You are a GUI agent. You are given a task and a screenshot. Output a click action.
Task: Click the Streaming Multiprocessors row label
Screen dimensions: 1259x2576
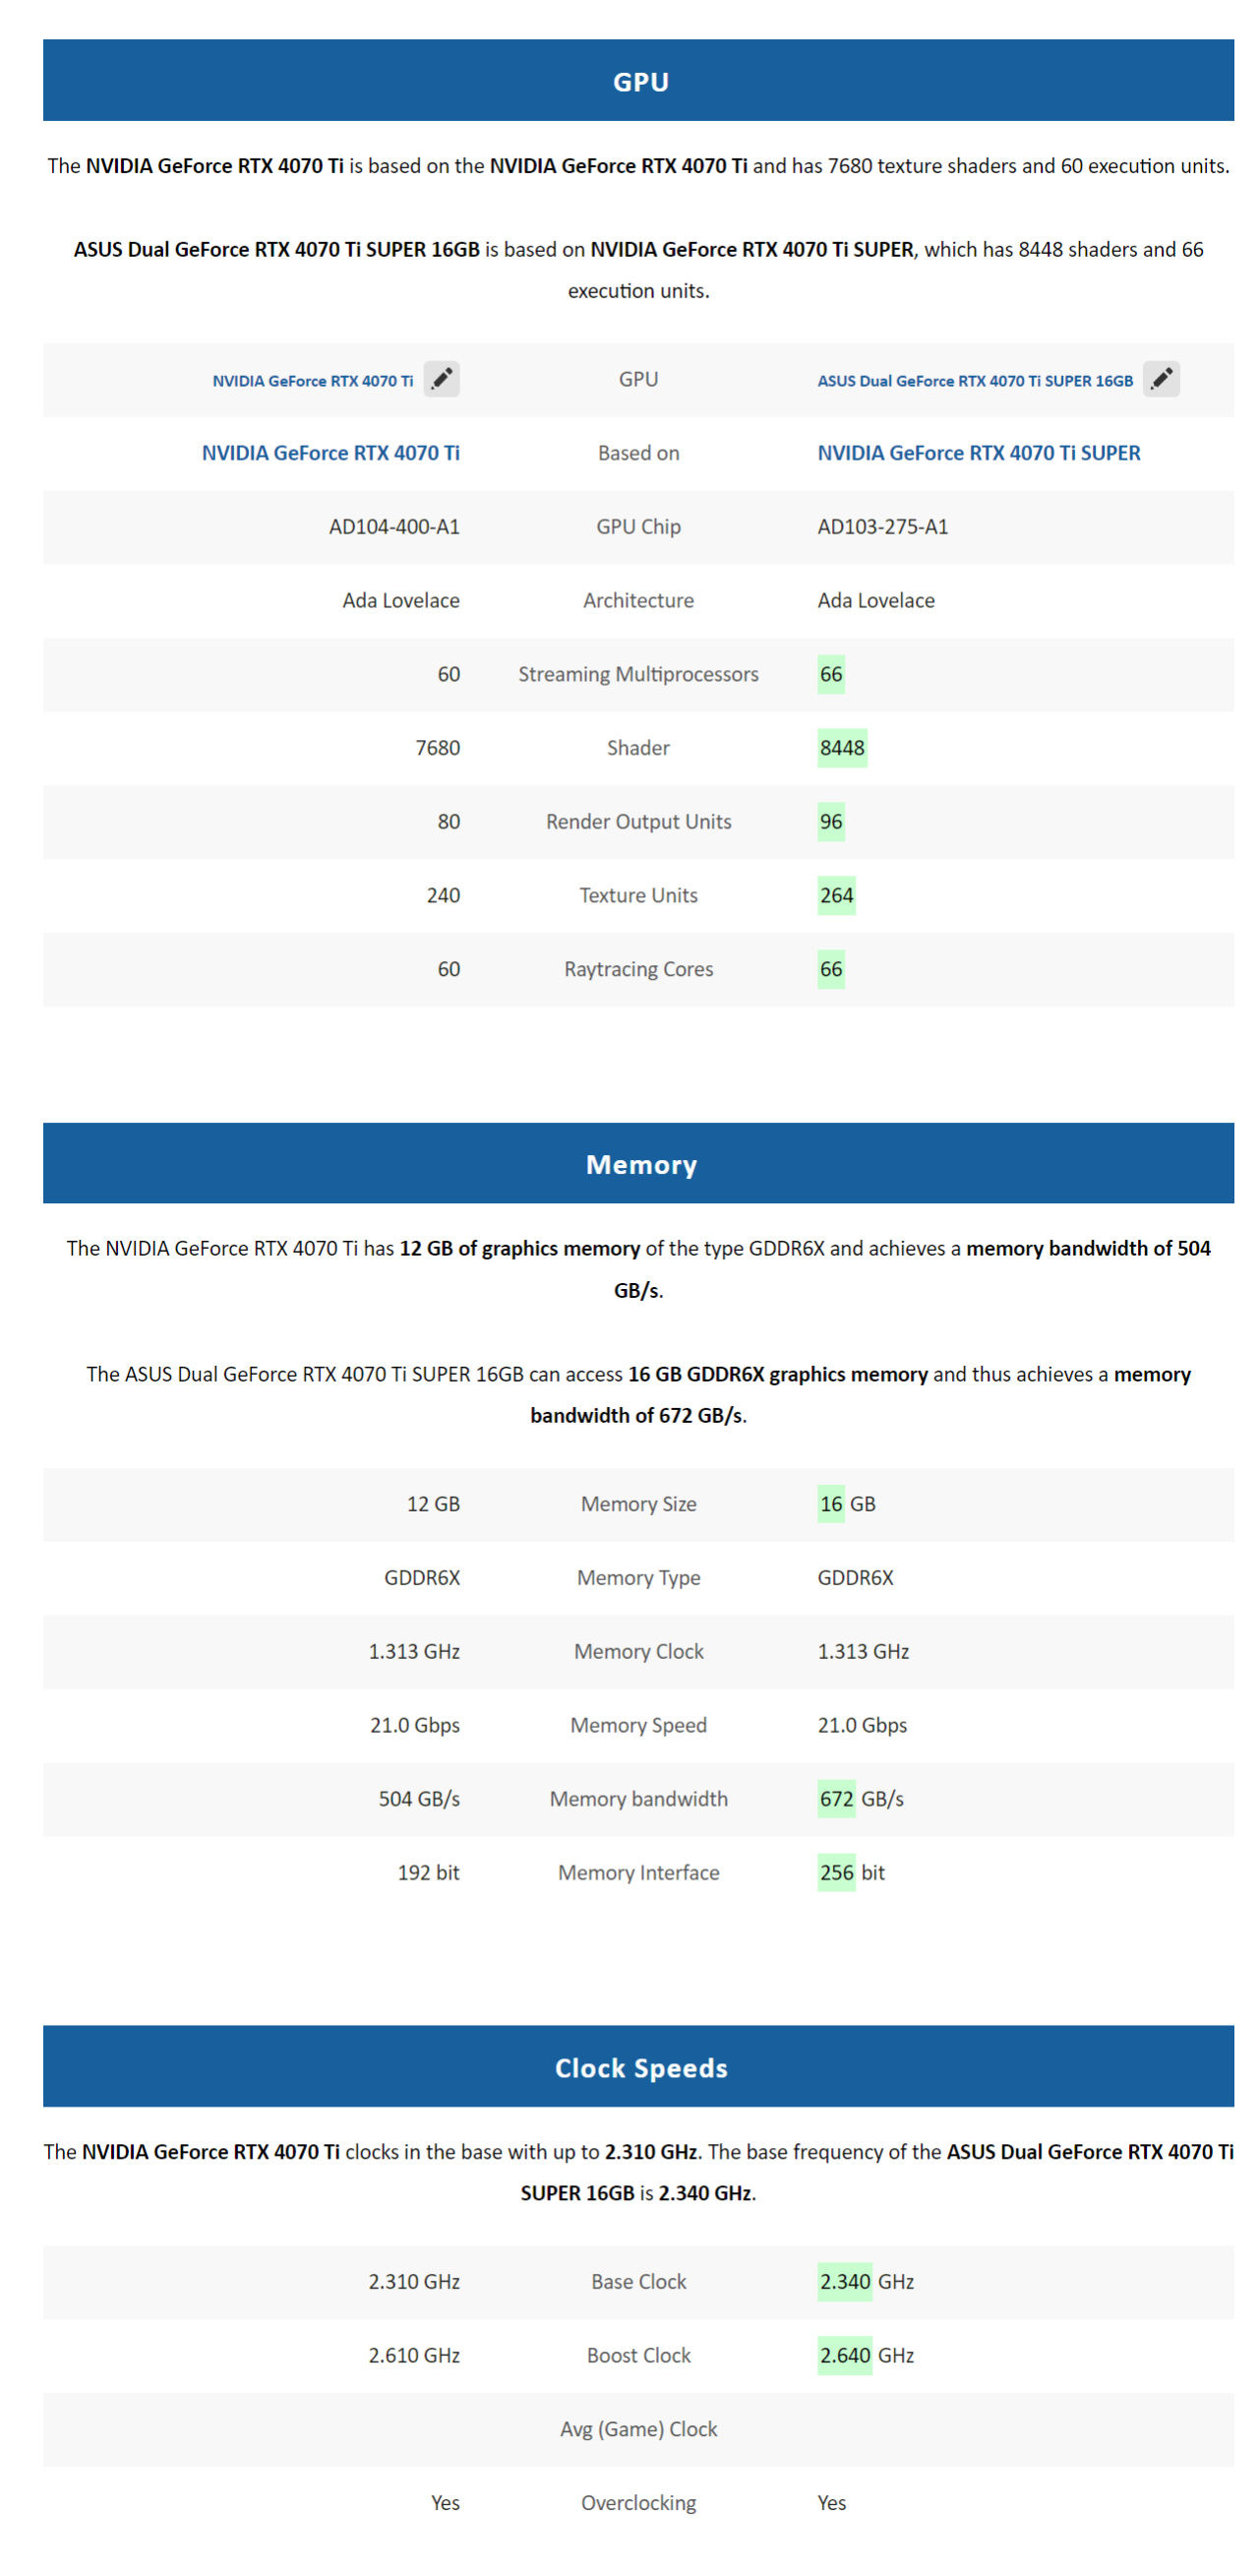[x=638, y=674]
